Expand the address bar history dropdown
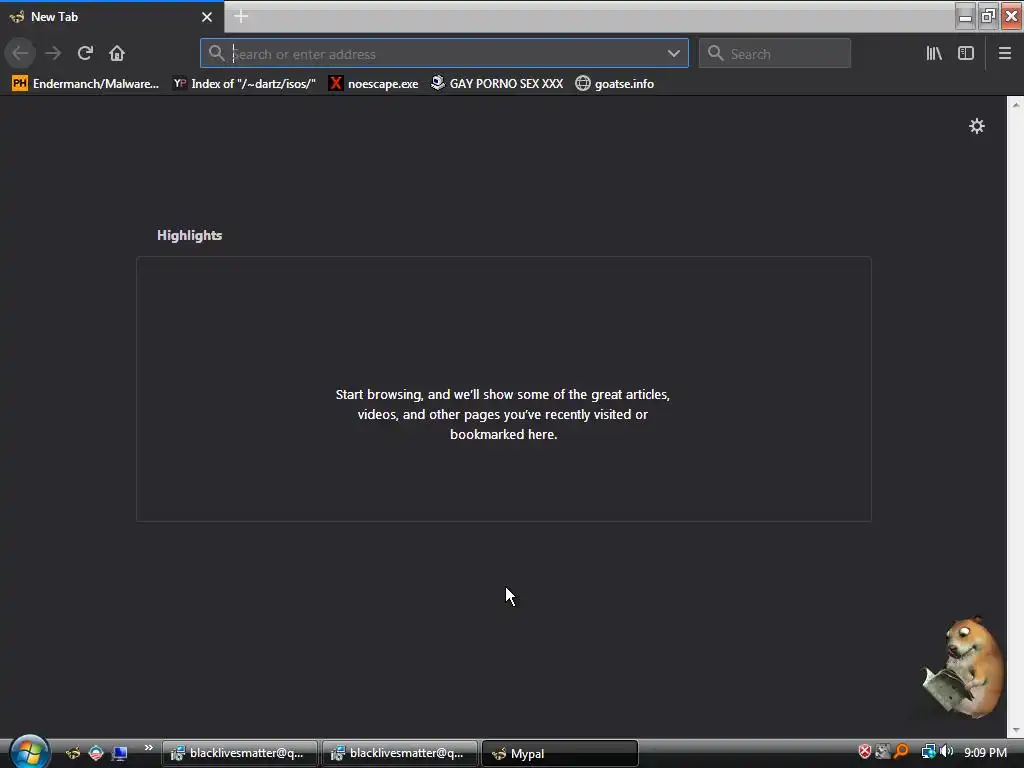 click(x=673, y=54)
